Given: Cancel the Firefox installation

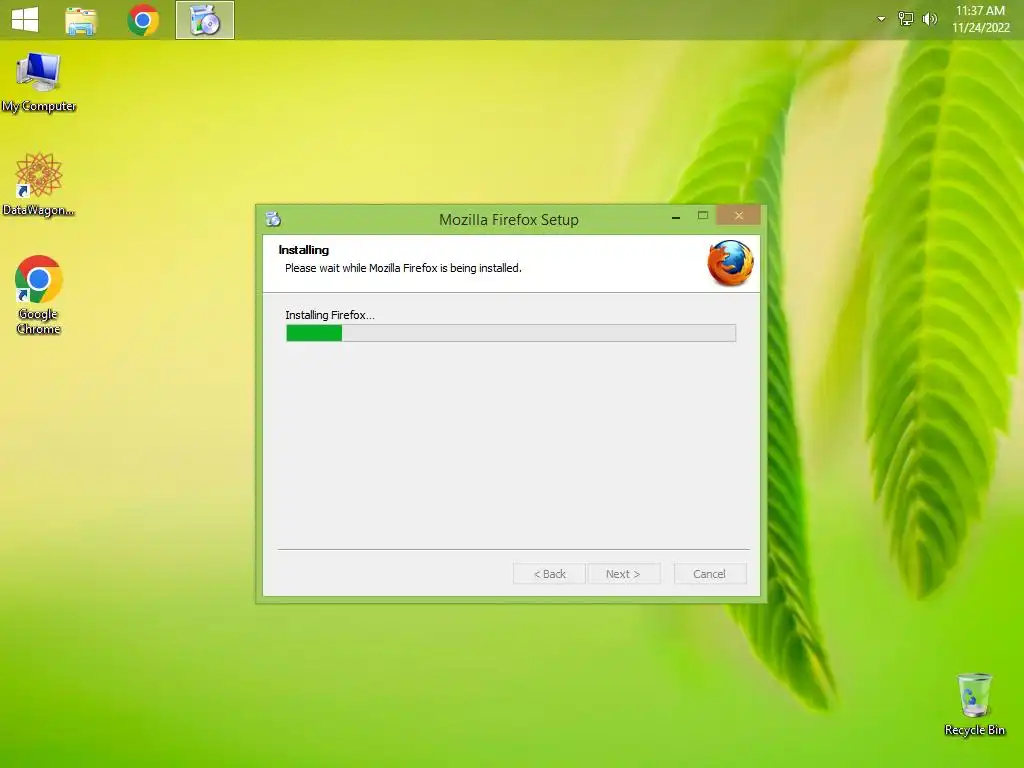Looking at the screenshot, I should coord(710,574).
